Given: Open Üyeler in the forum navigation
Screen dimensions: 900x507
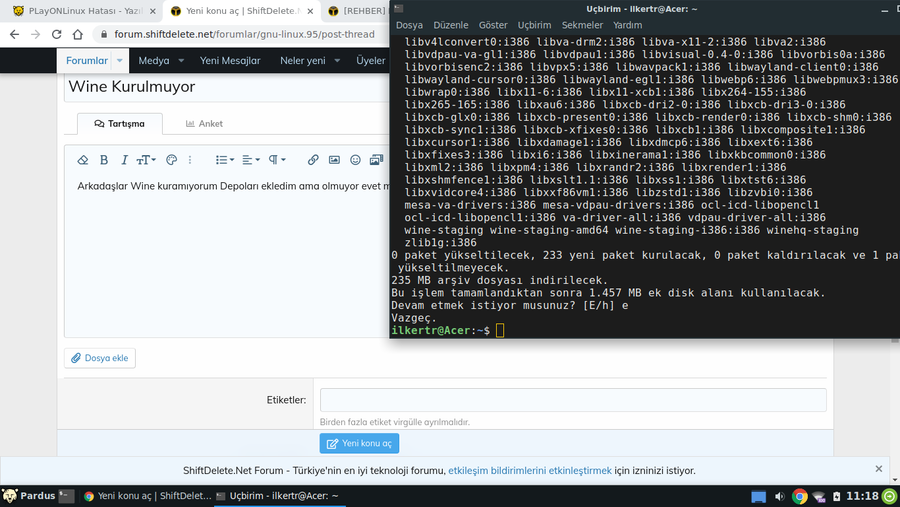Looking at the screenshot, I should (371, 60).
